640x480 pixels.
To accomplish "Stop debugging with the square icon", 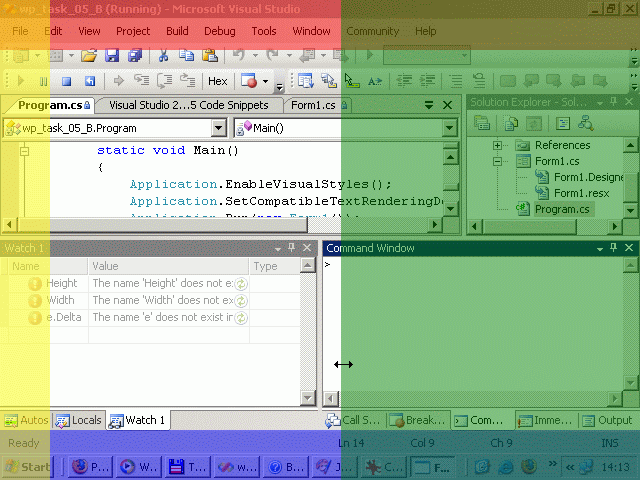I will point(67,81).
